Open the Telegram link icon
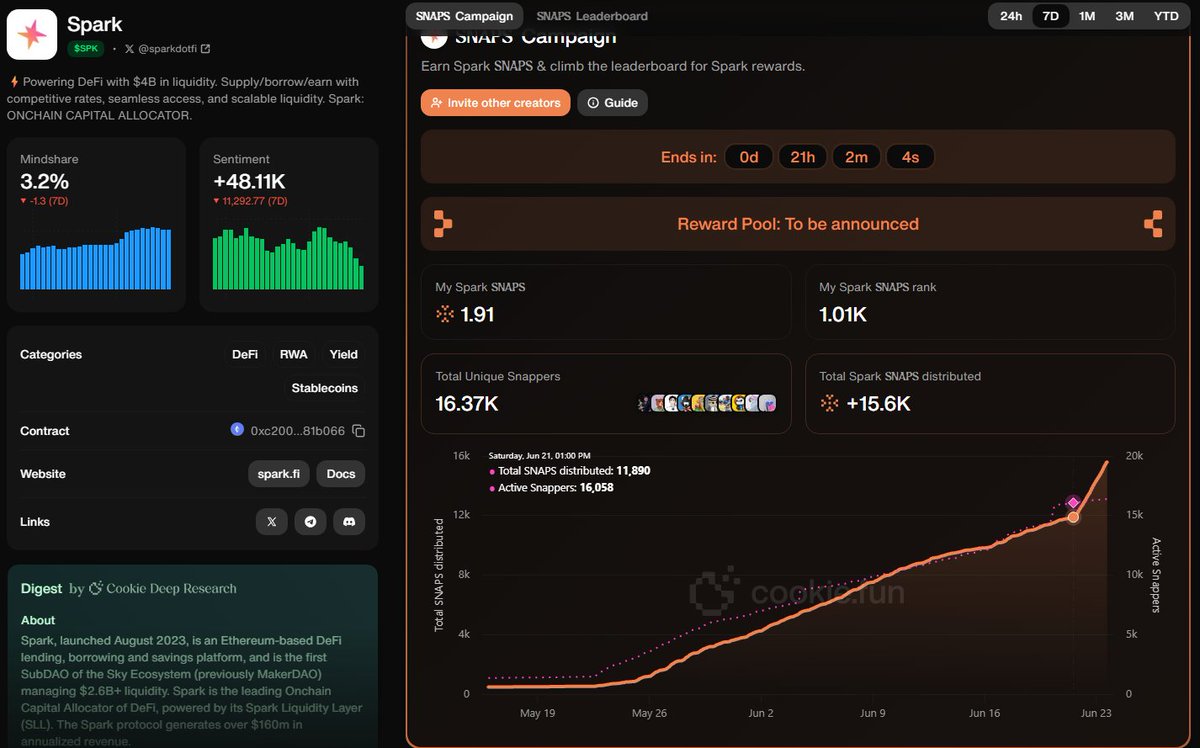This screenshot has width=1200, height=748. [310, 522]
